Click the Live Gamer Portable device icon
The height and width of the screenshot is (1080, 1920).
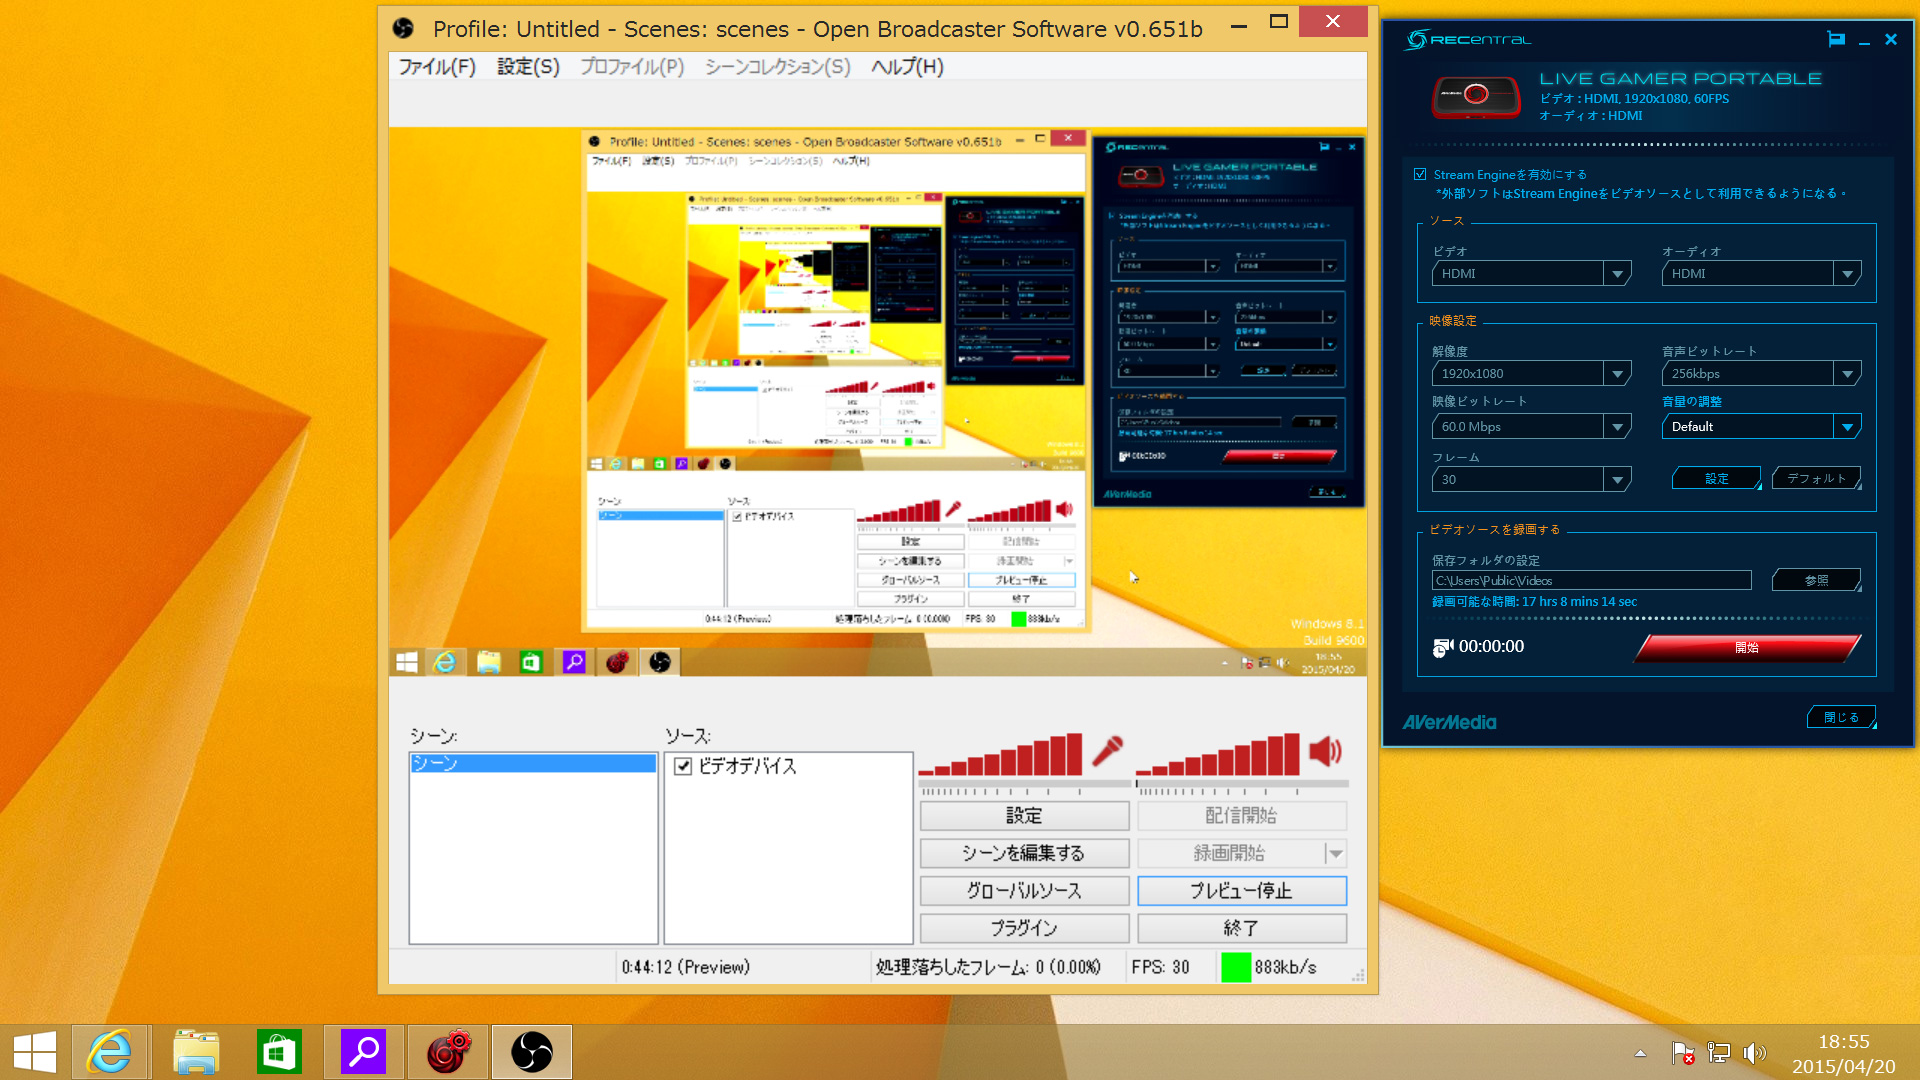tap(1475, 96)
